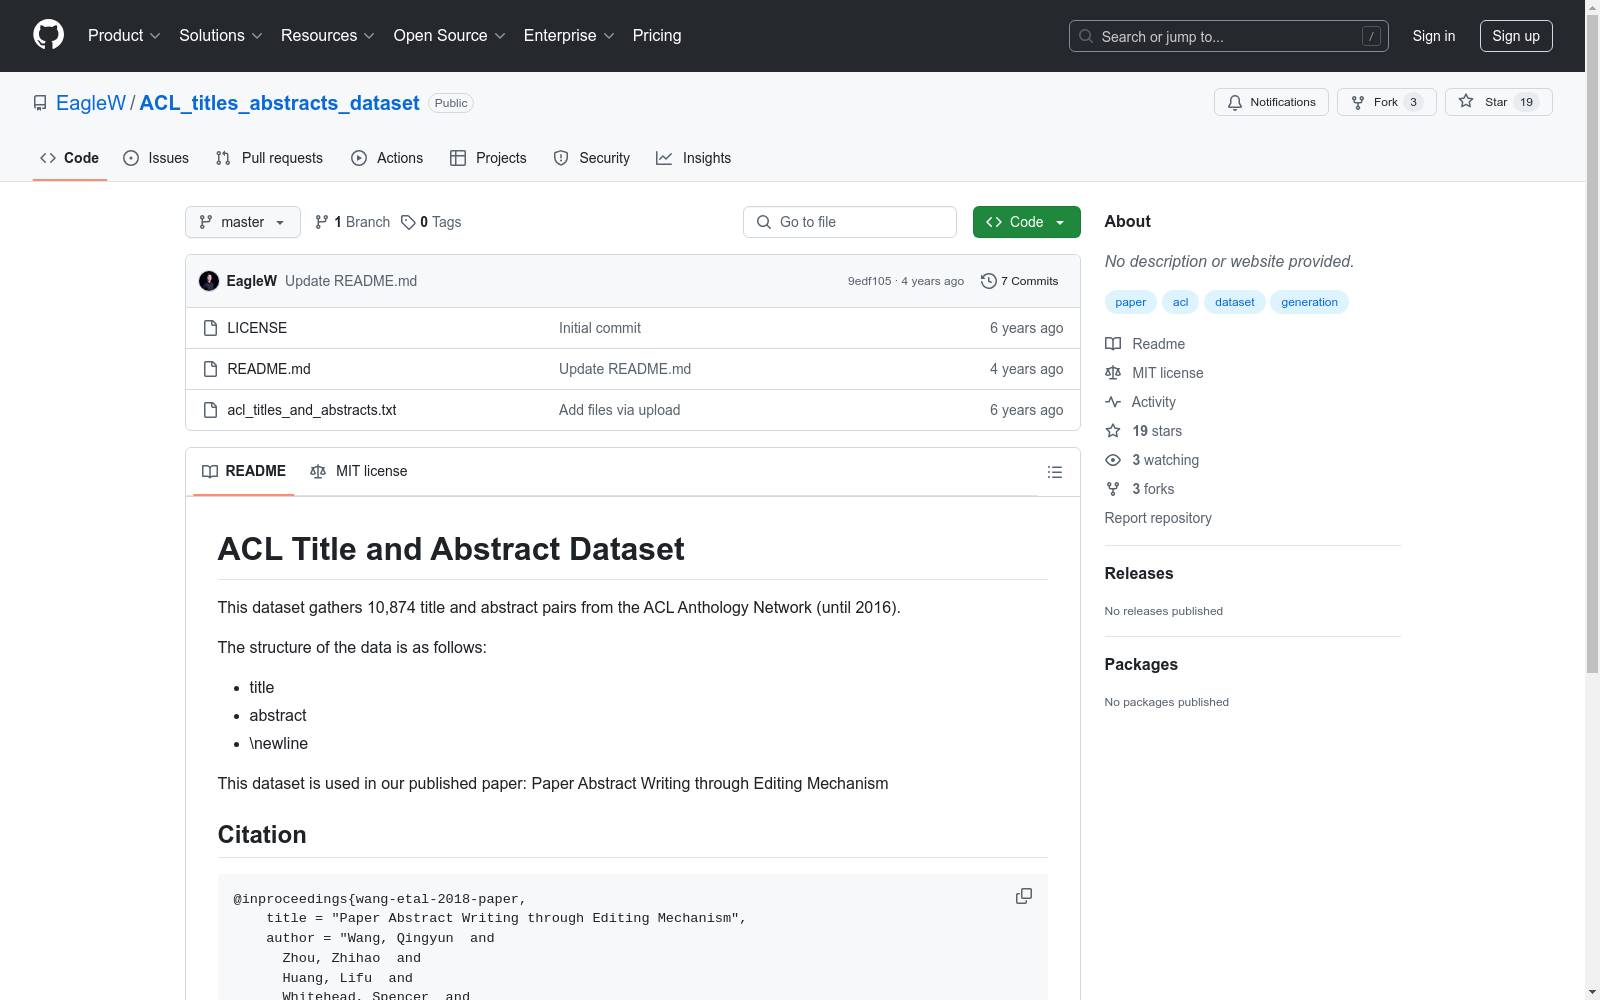Click the star icon beside 19 stars
The image size is (1600, 1000).
[x=1113, y=431]
